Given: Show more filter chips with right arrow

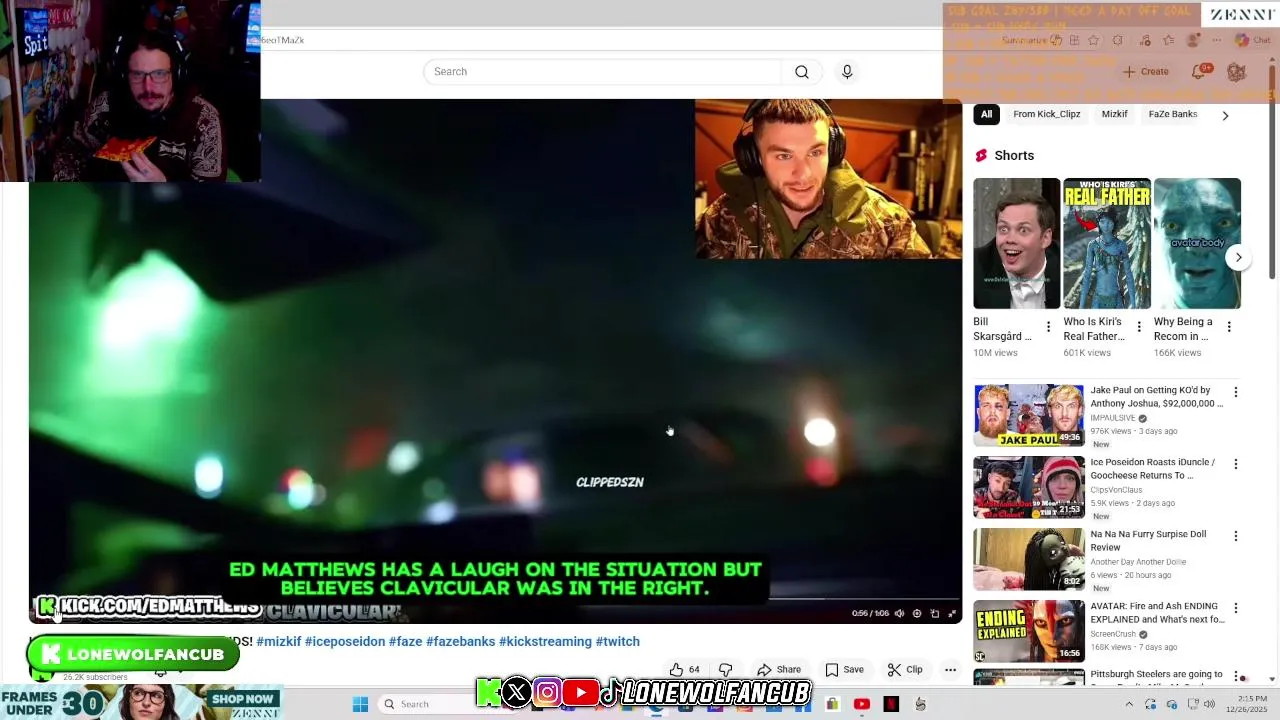Looking at the screenshot, I should point(1225,115).
